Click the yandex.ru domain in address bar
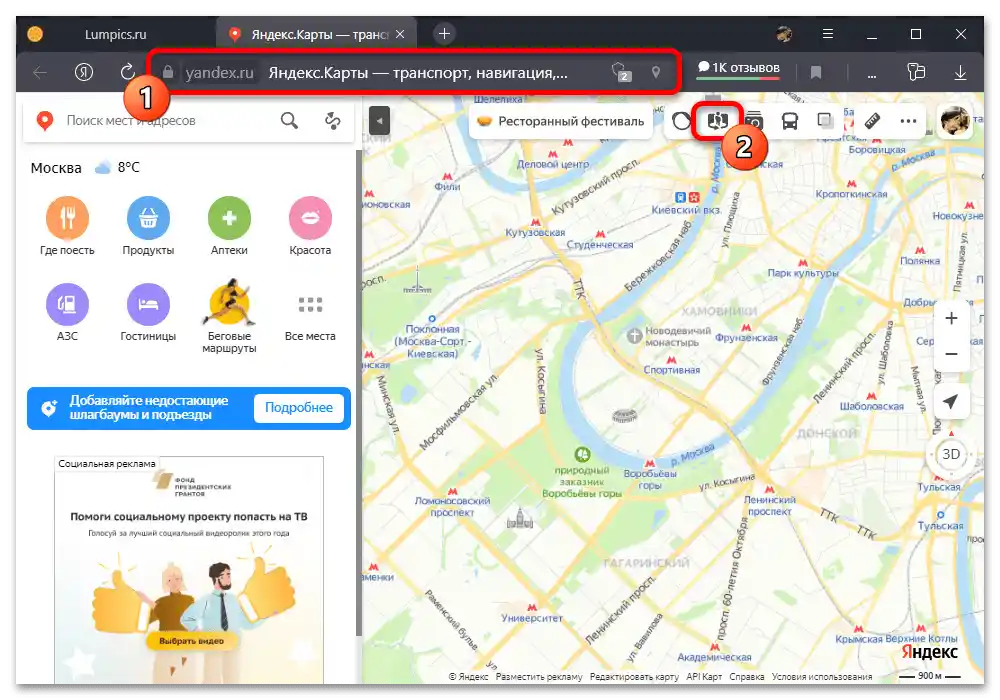 (x=219, y=73)
